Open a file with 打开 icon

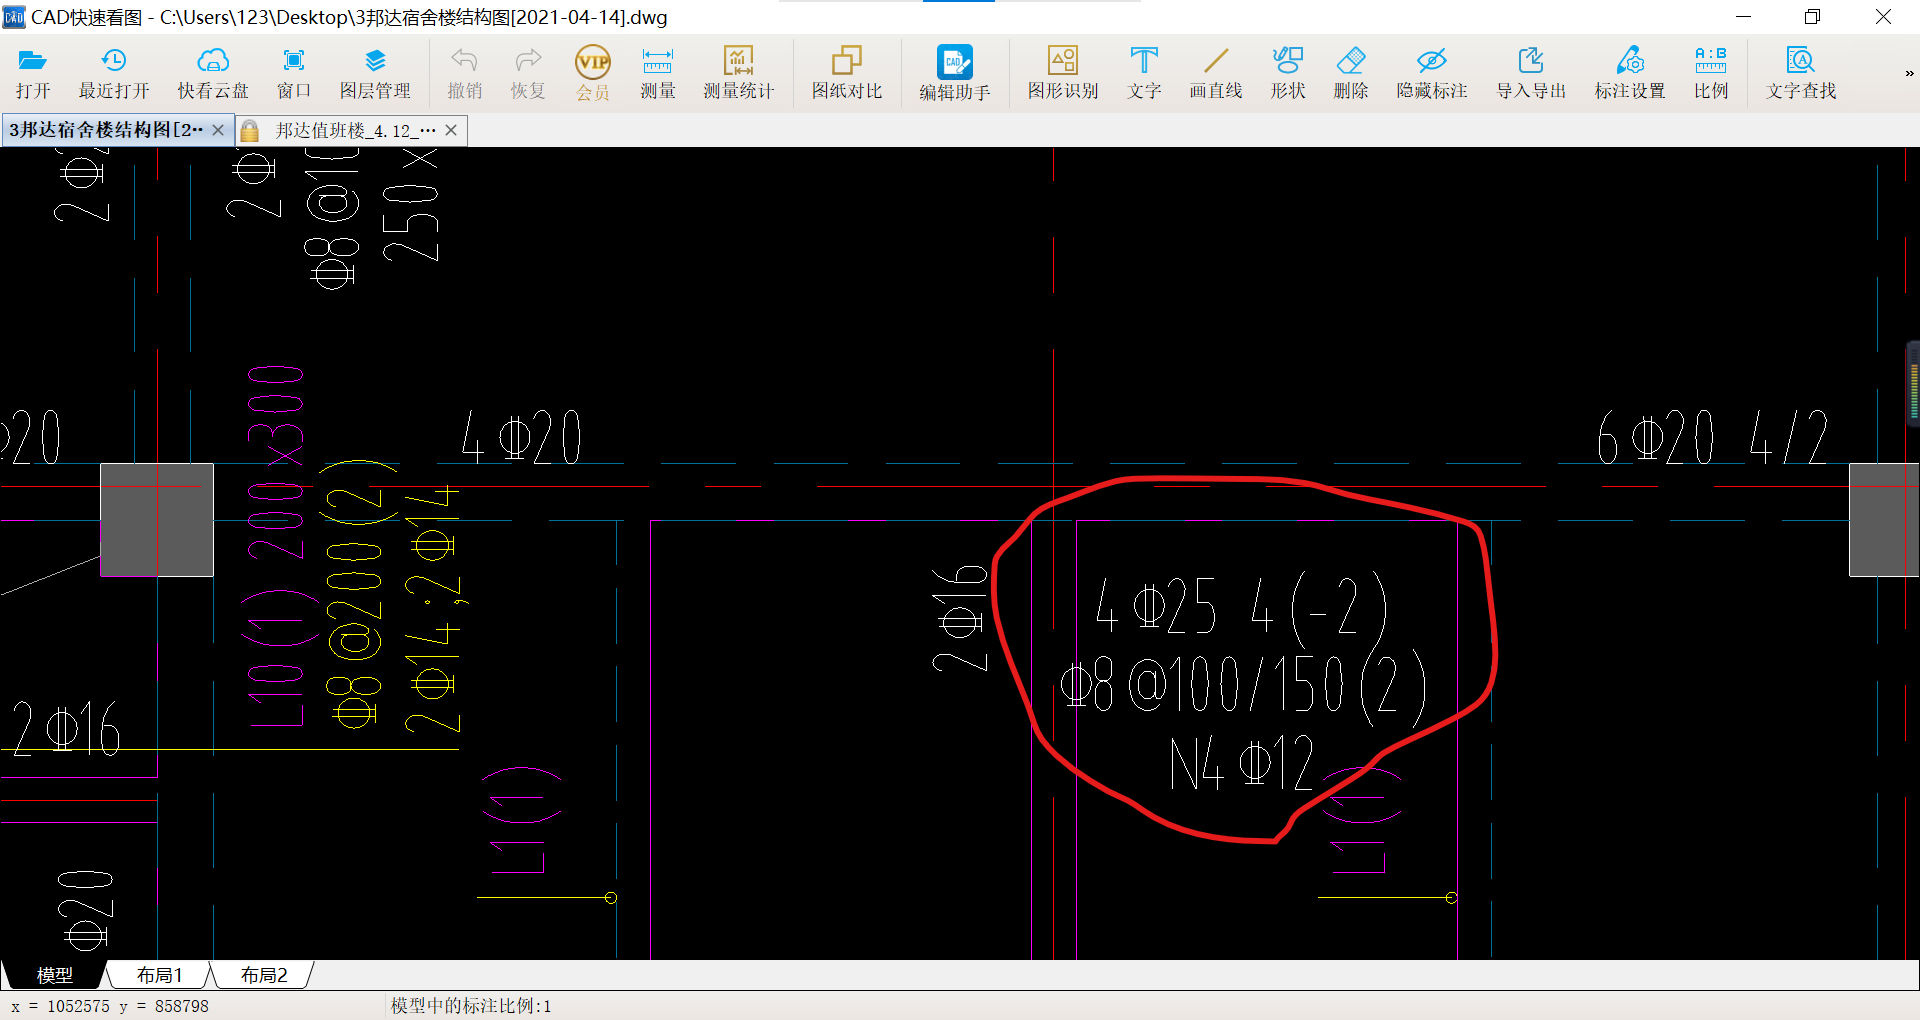pyautogui.click(x=33, y=73)
